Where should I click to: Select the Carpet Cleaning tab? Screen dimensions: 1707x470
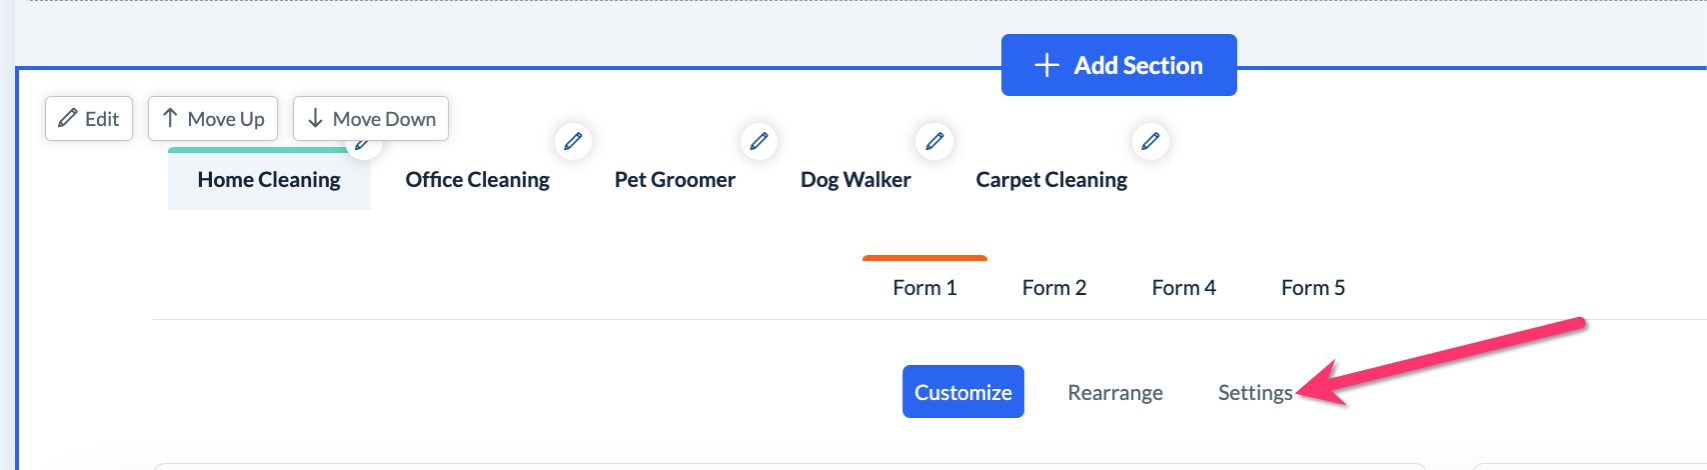coord(1051,180)
